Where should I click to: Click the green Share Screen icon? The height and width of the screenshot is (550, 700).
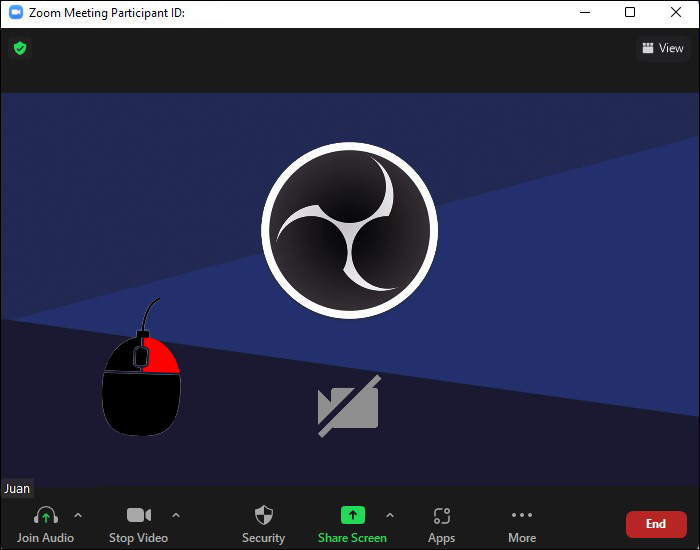click(x=353, y=515)
